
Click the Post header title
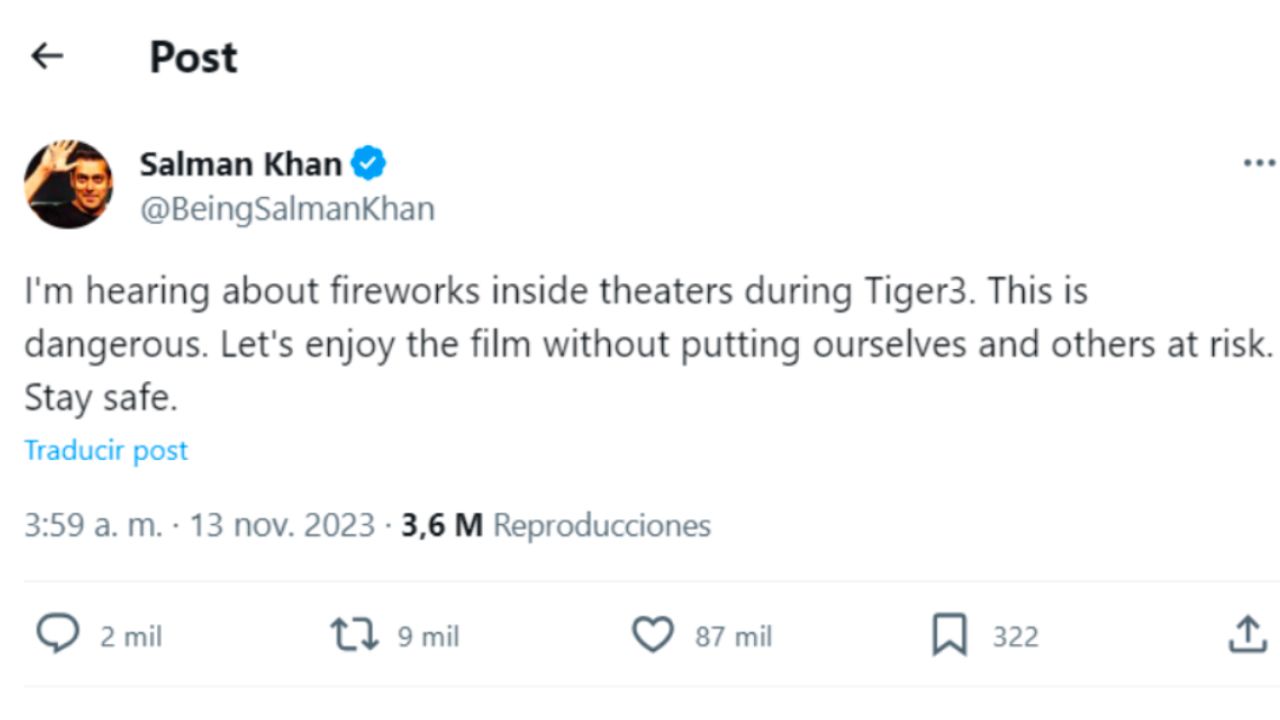(x=193, y=57)
